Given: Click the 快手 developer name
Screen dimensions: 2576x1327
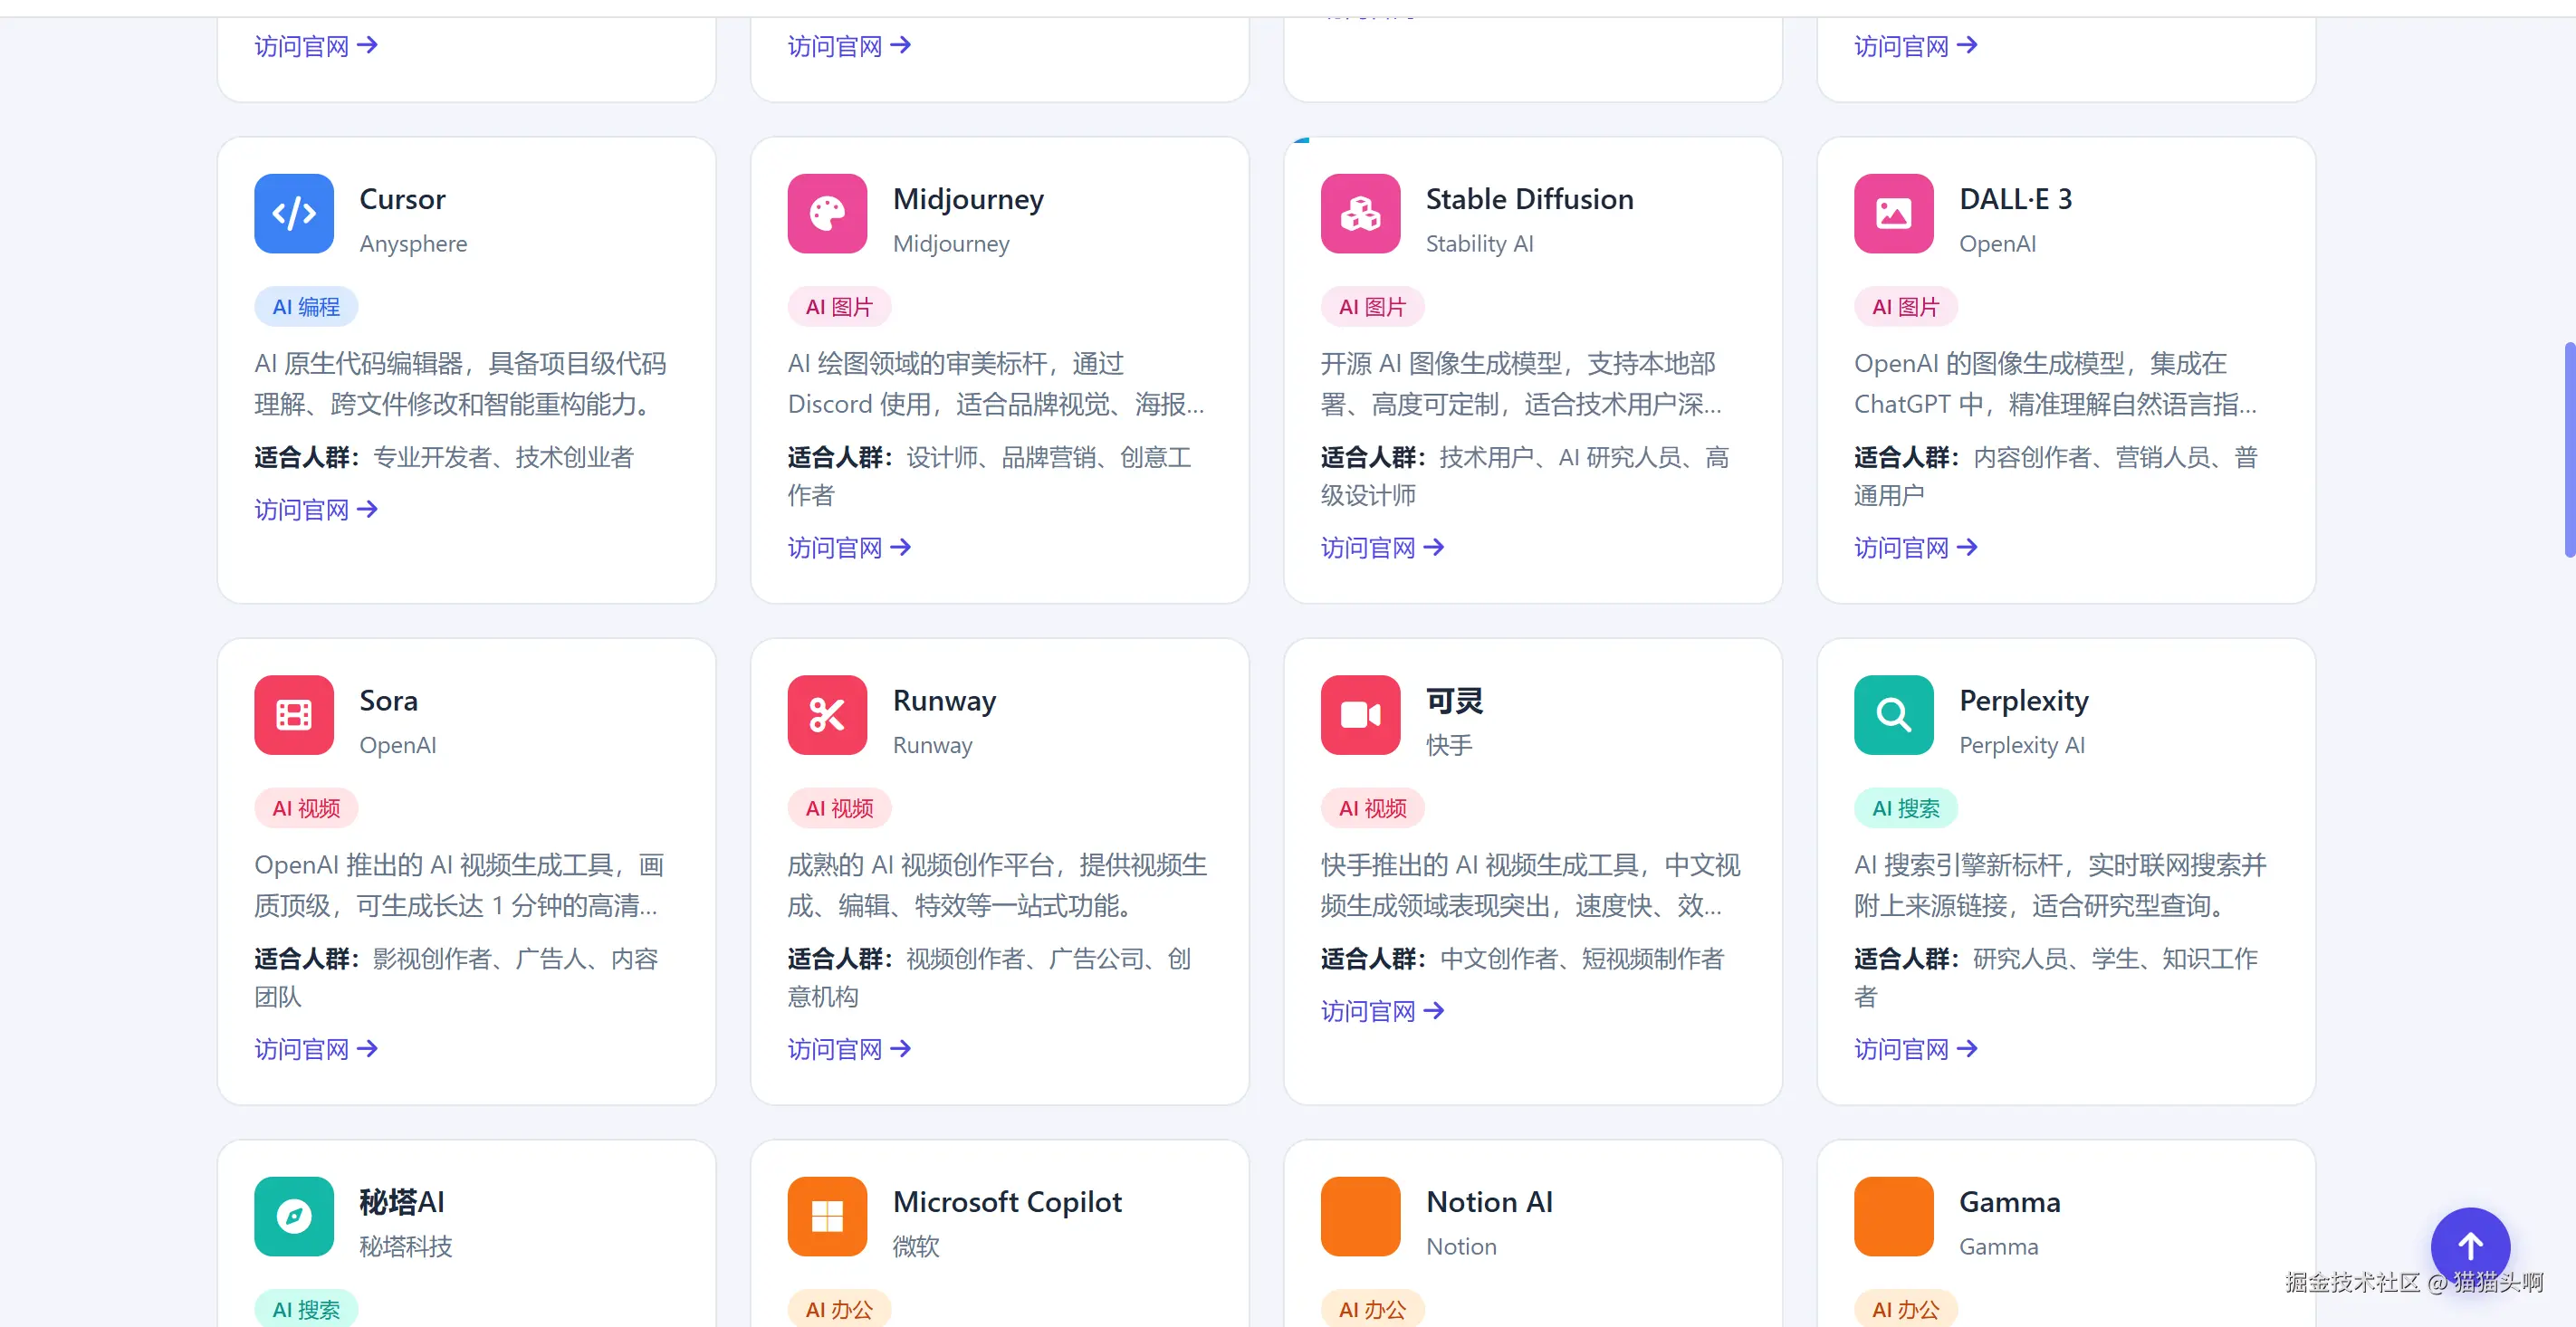Looking at the screenshot, I should [1449, 745].
